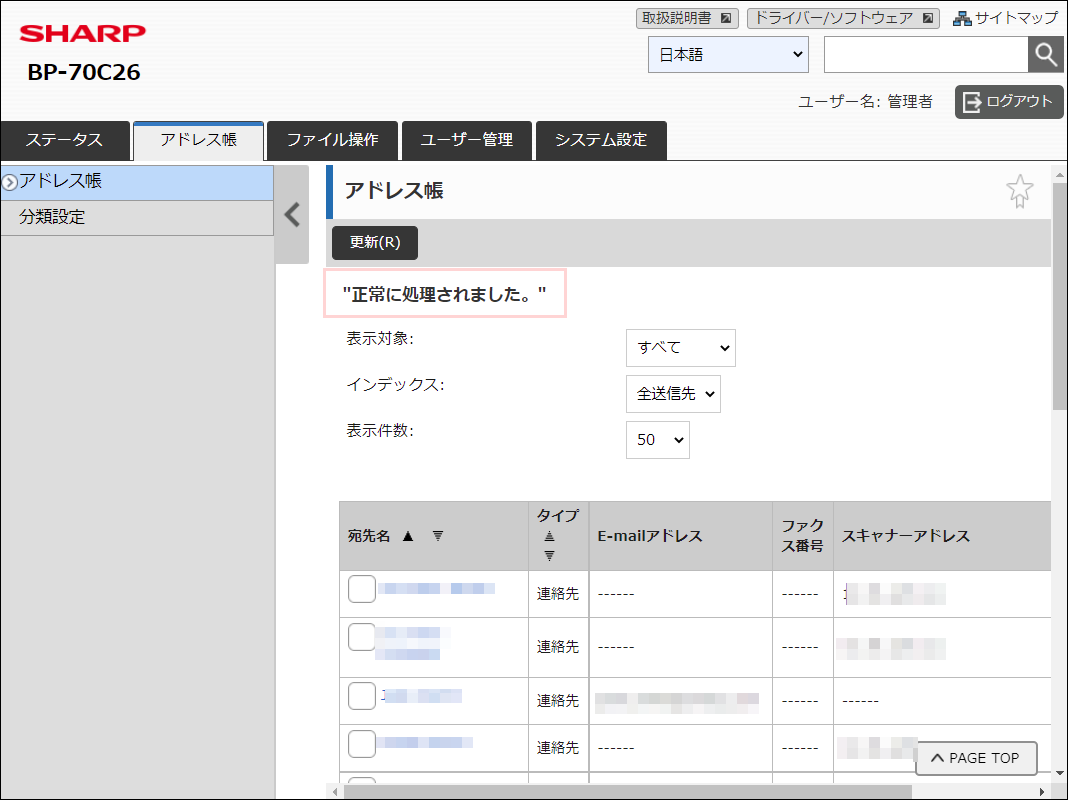
Task: Expand the 表示対象 すべて dropdown
Action: pos(680,348)
